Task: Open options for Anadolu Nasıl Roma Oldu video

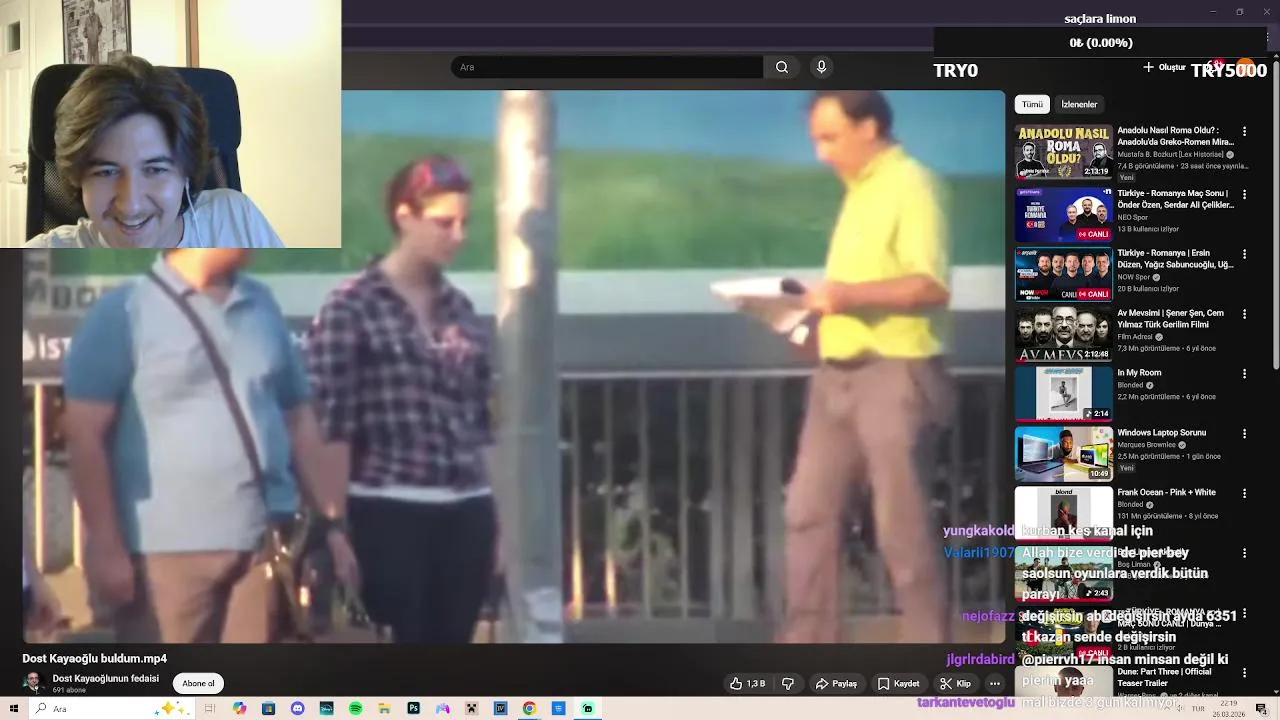Action: click(1244, 132)
